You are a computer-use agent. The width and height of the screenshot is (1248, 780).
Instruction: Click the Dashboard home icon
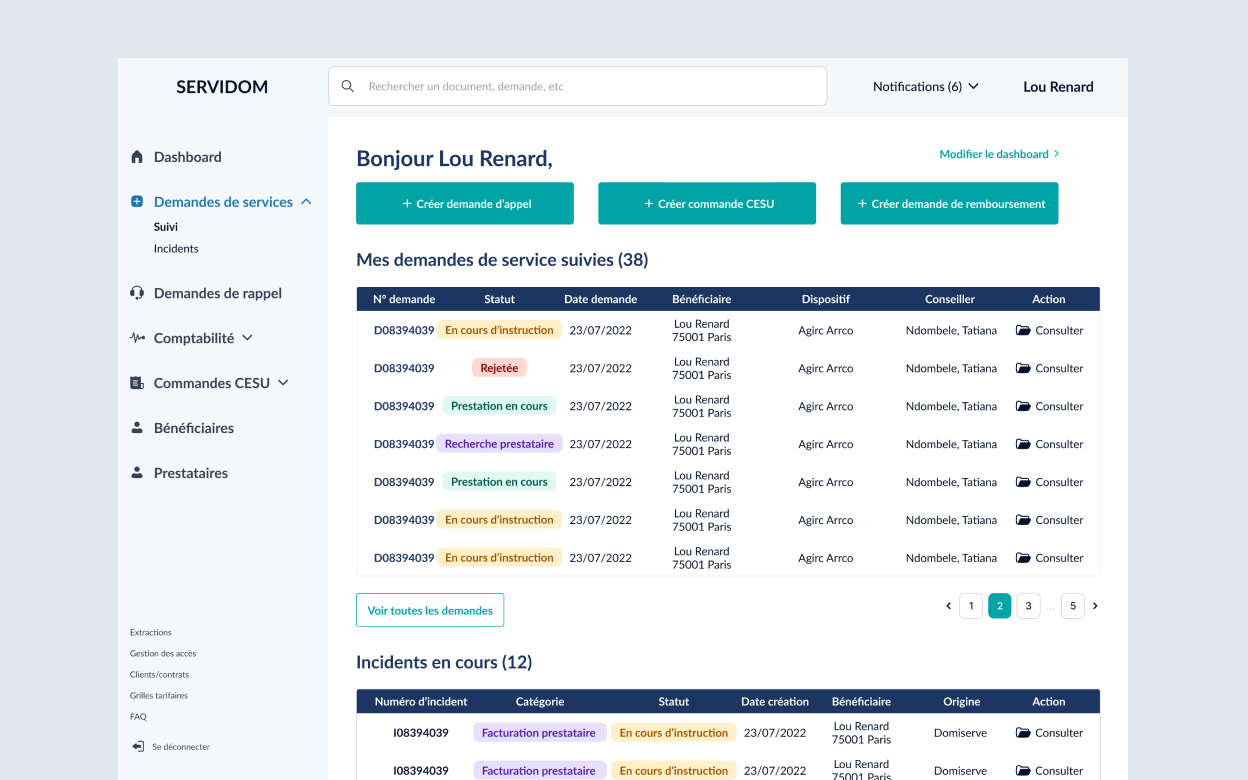point(137,157)
